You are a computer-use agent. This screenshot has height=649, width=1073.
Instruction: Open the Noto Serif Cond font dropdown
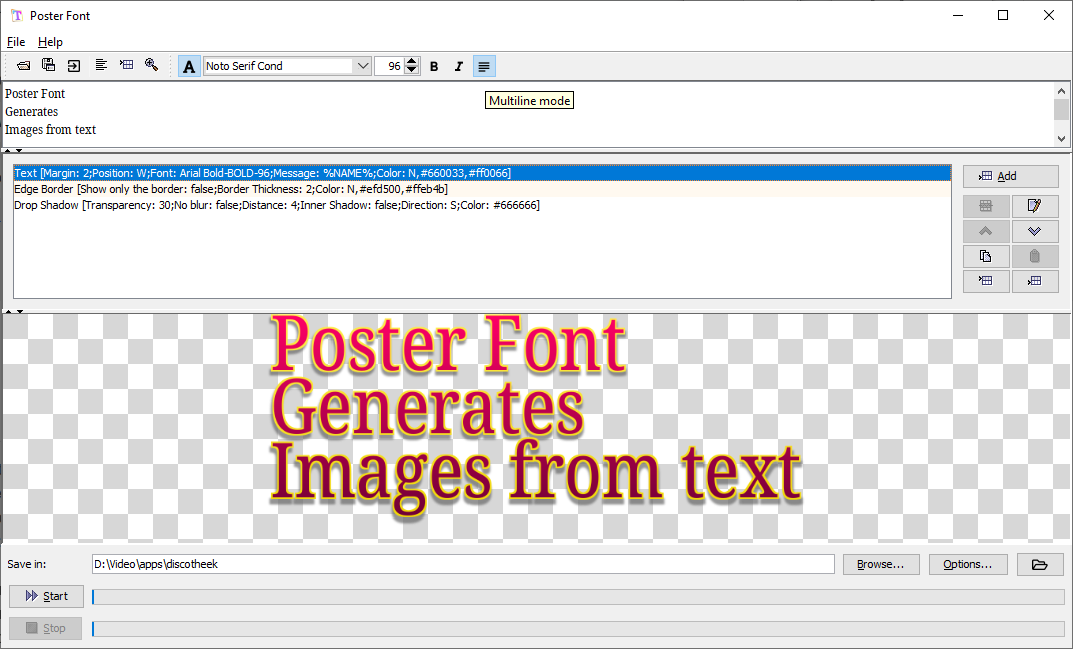click(362, 66)
